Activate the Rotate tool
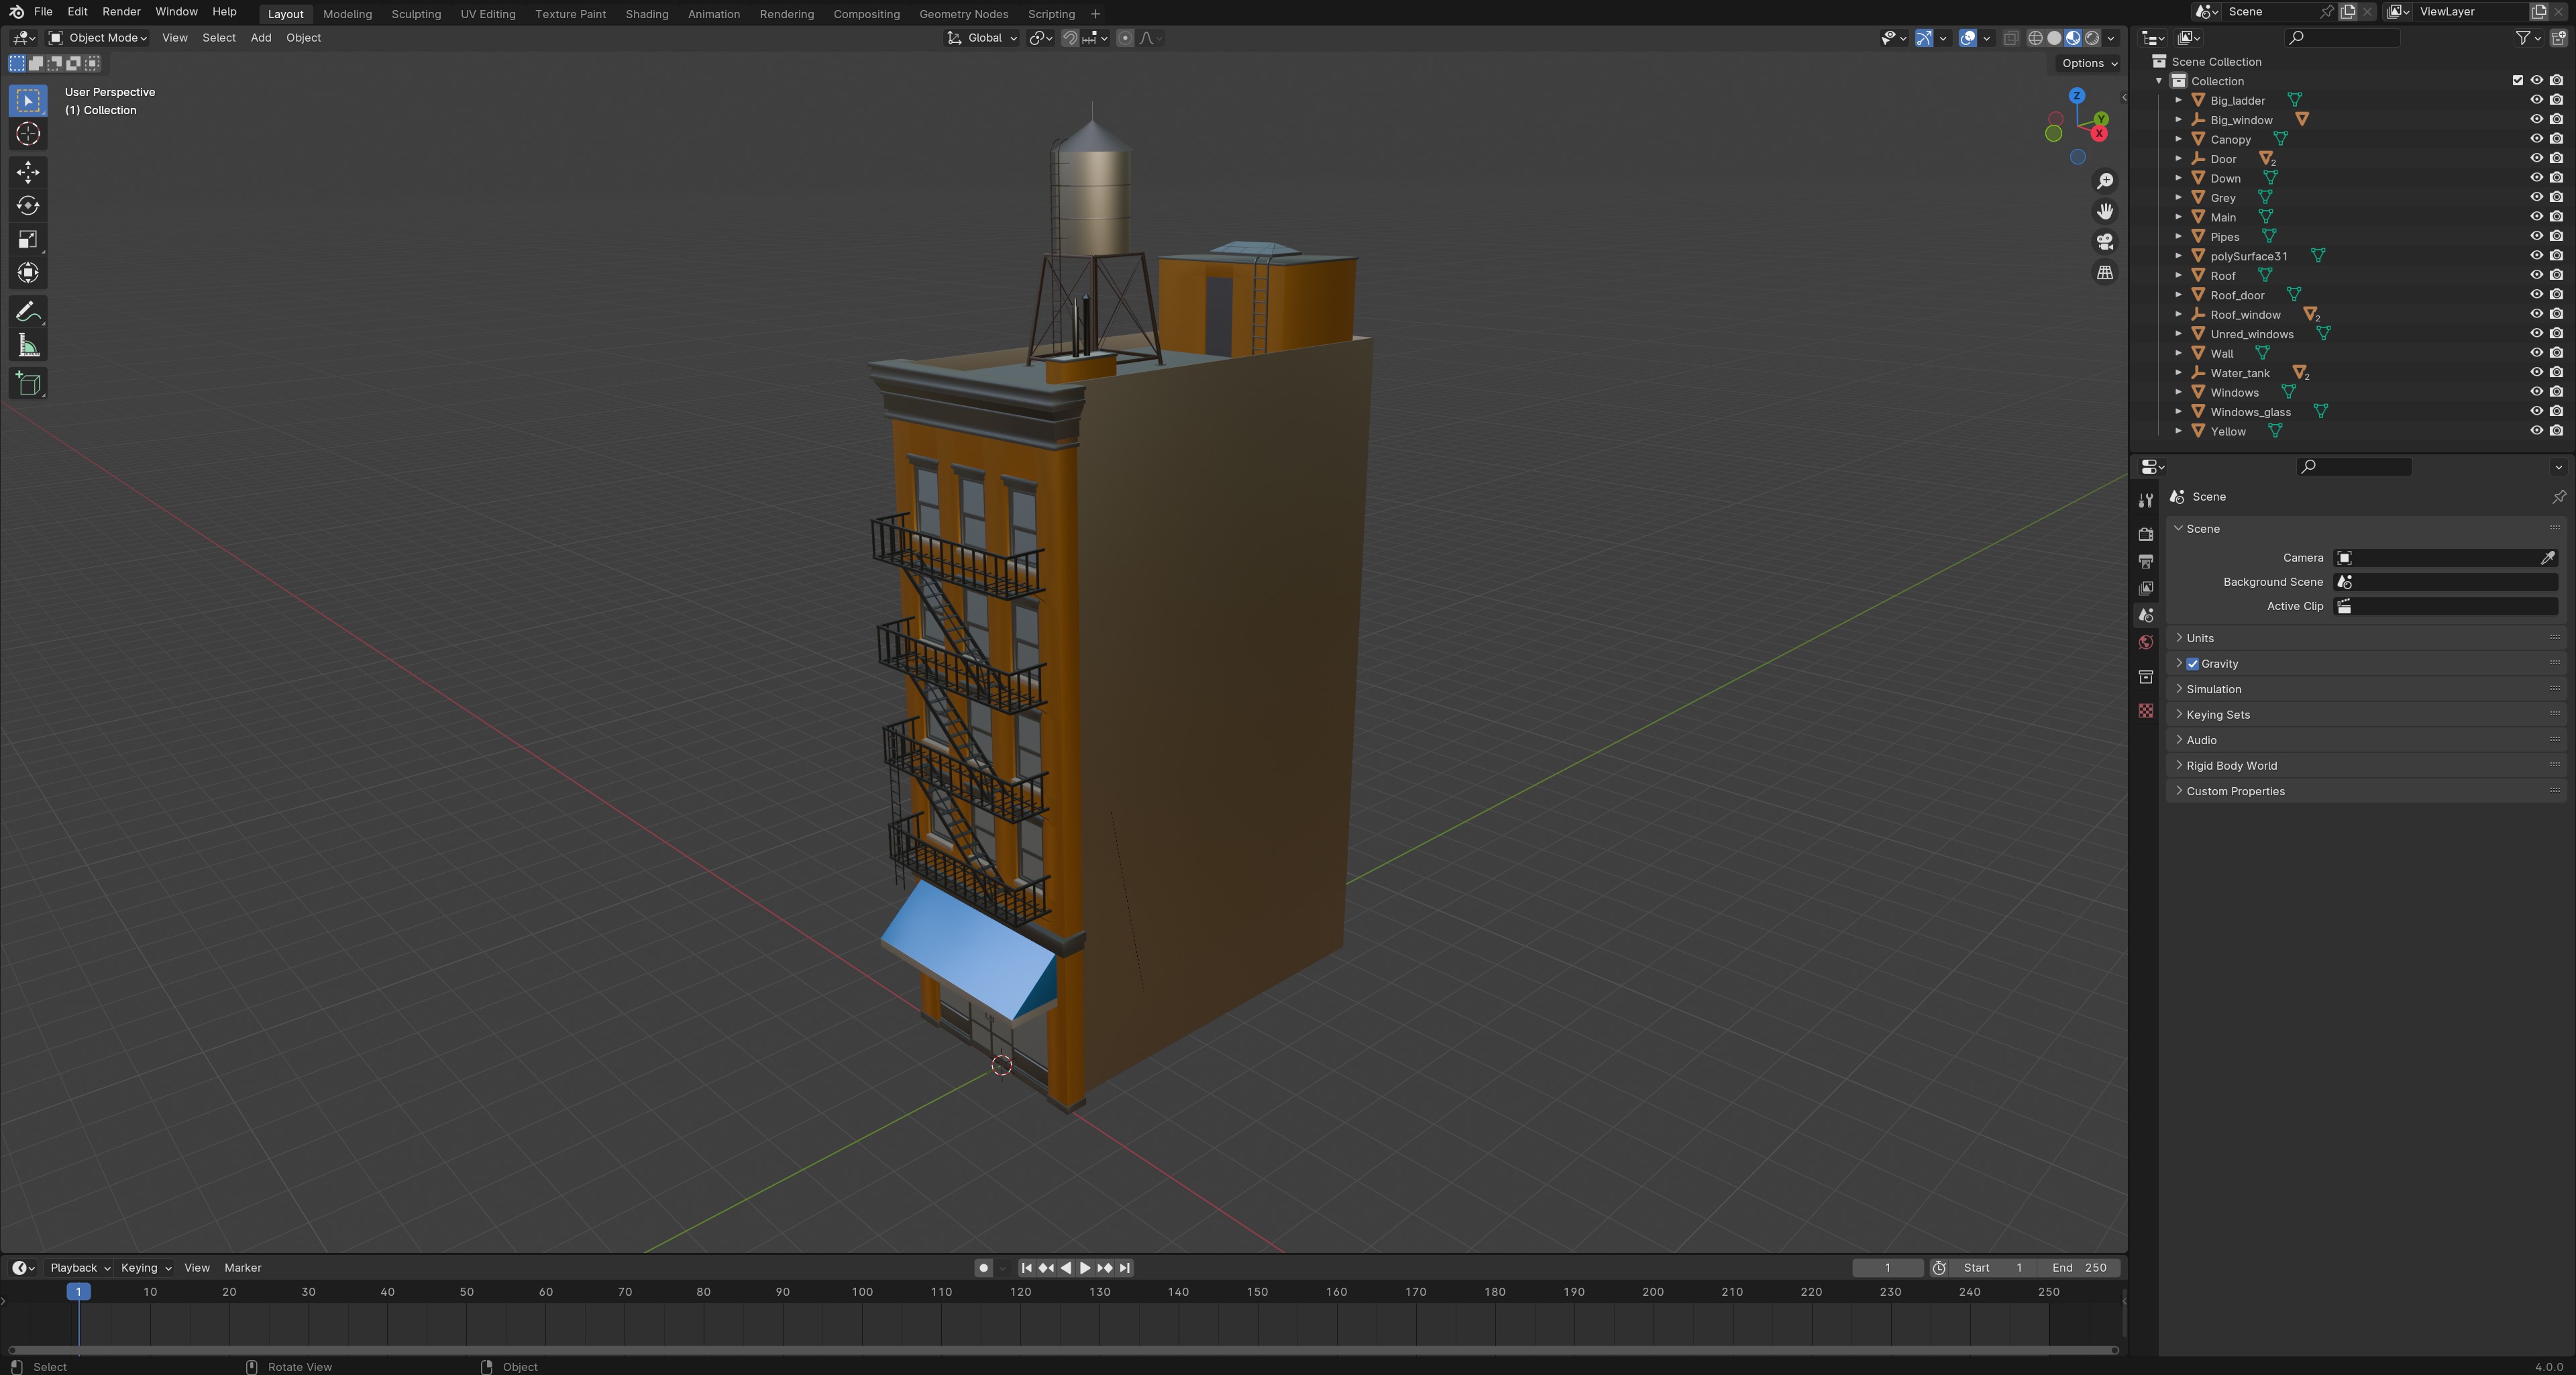This screenshot has width=2576, height=1375. (x=28, y=206)
